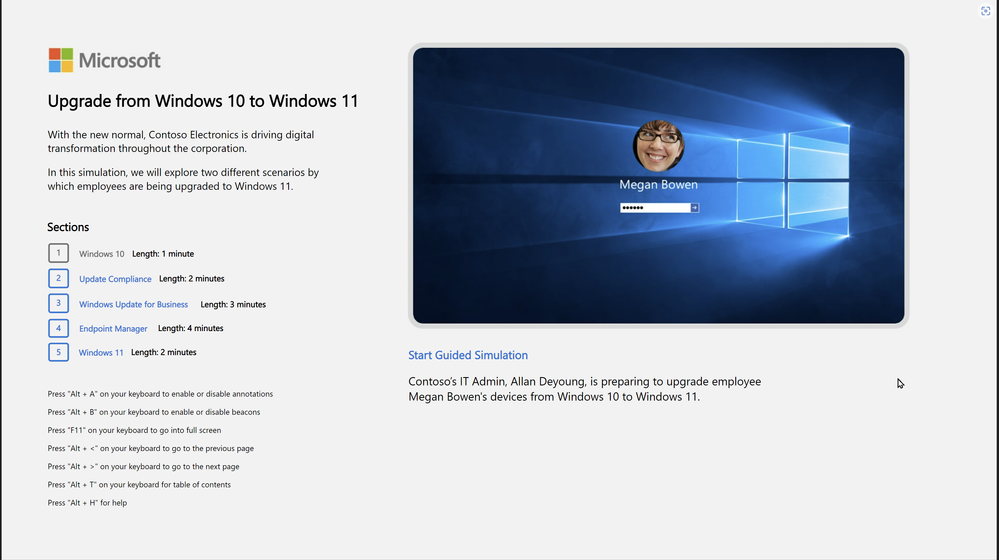Click 'Length: 1 minute' text

163,254
